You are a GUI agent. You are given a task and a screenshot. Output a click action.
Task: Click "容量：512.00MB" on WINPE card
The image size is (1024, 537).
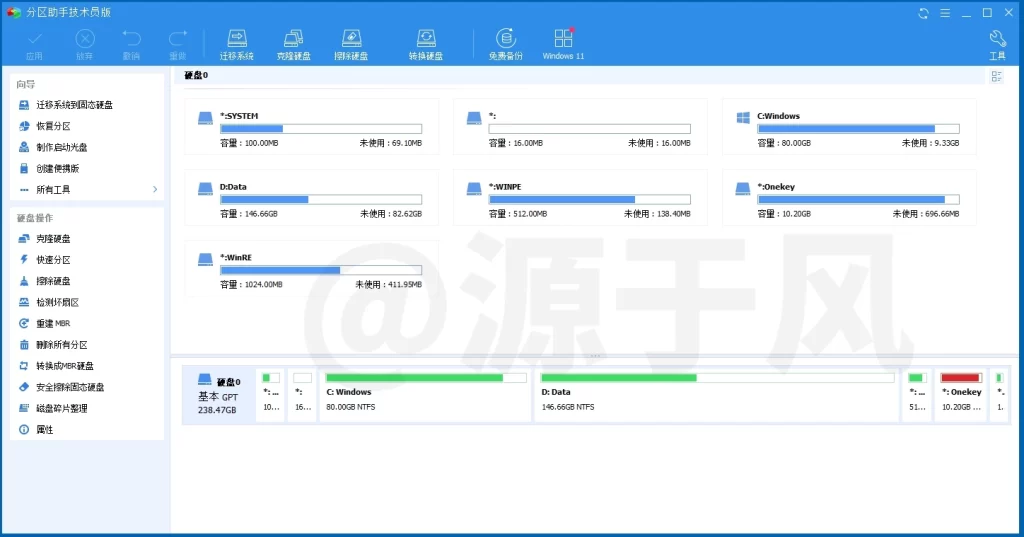[x=518, y=214]
